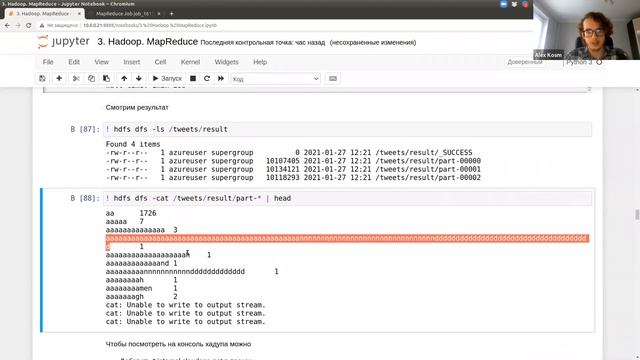Open the Kernel menu

(190, 62)
